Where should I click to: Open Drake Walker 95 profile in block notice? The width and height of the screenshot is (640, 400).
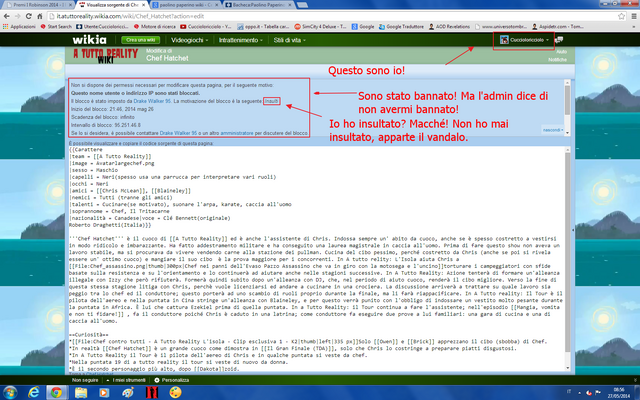point(152,101)
